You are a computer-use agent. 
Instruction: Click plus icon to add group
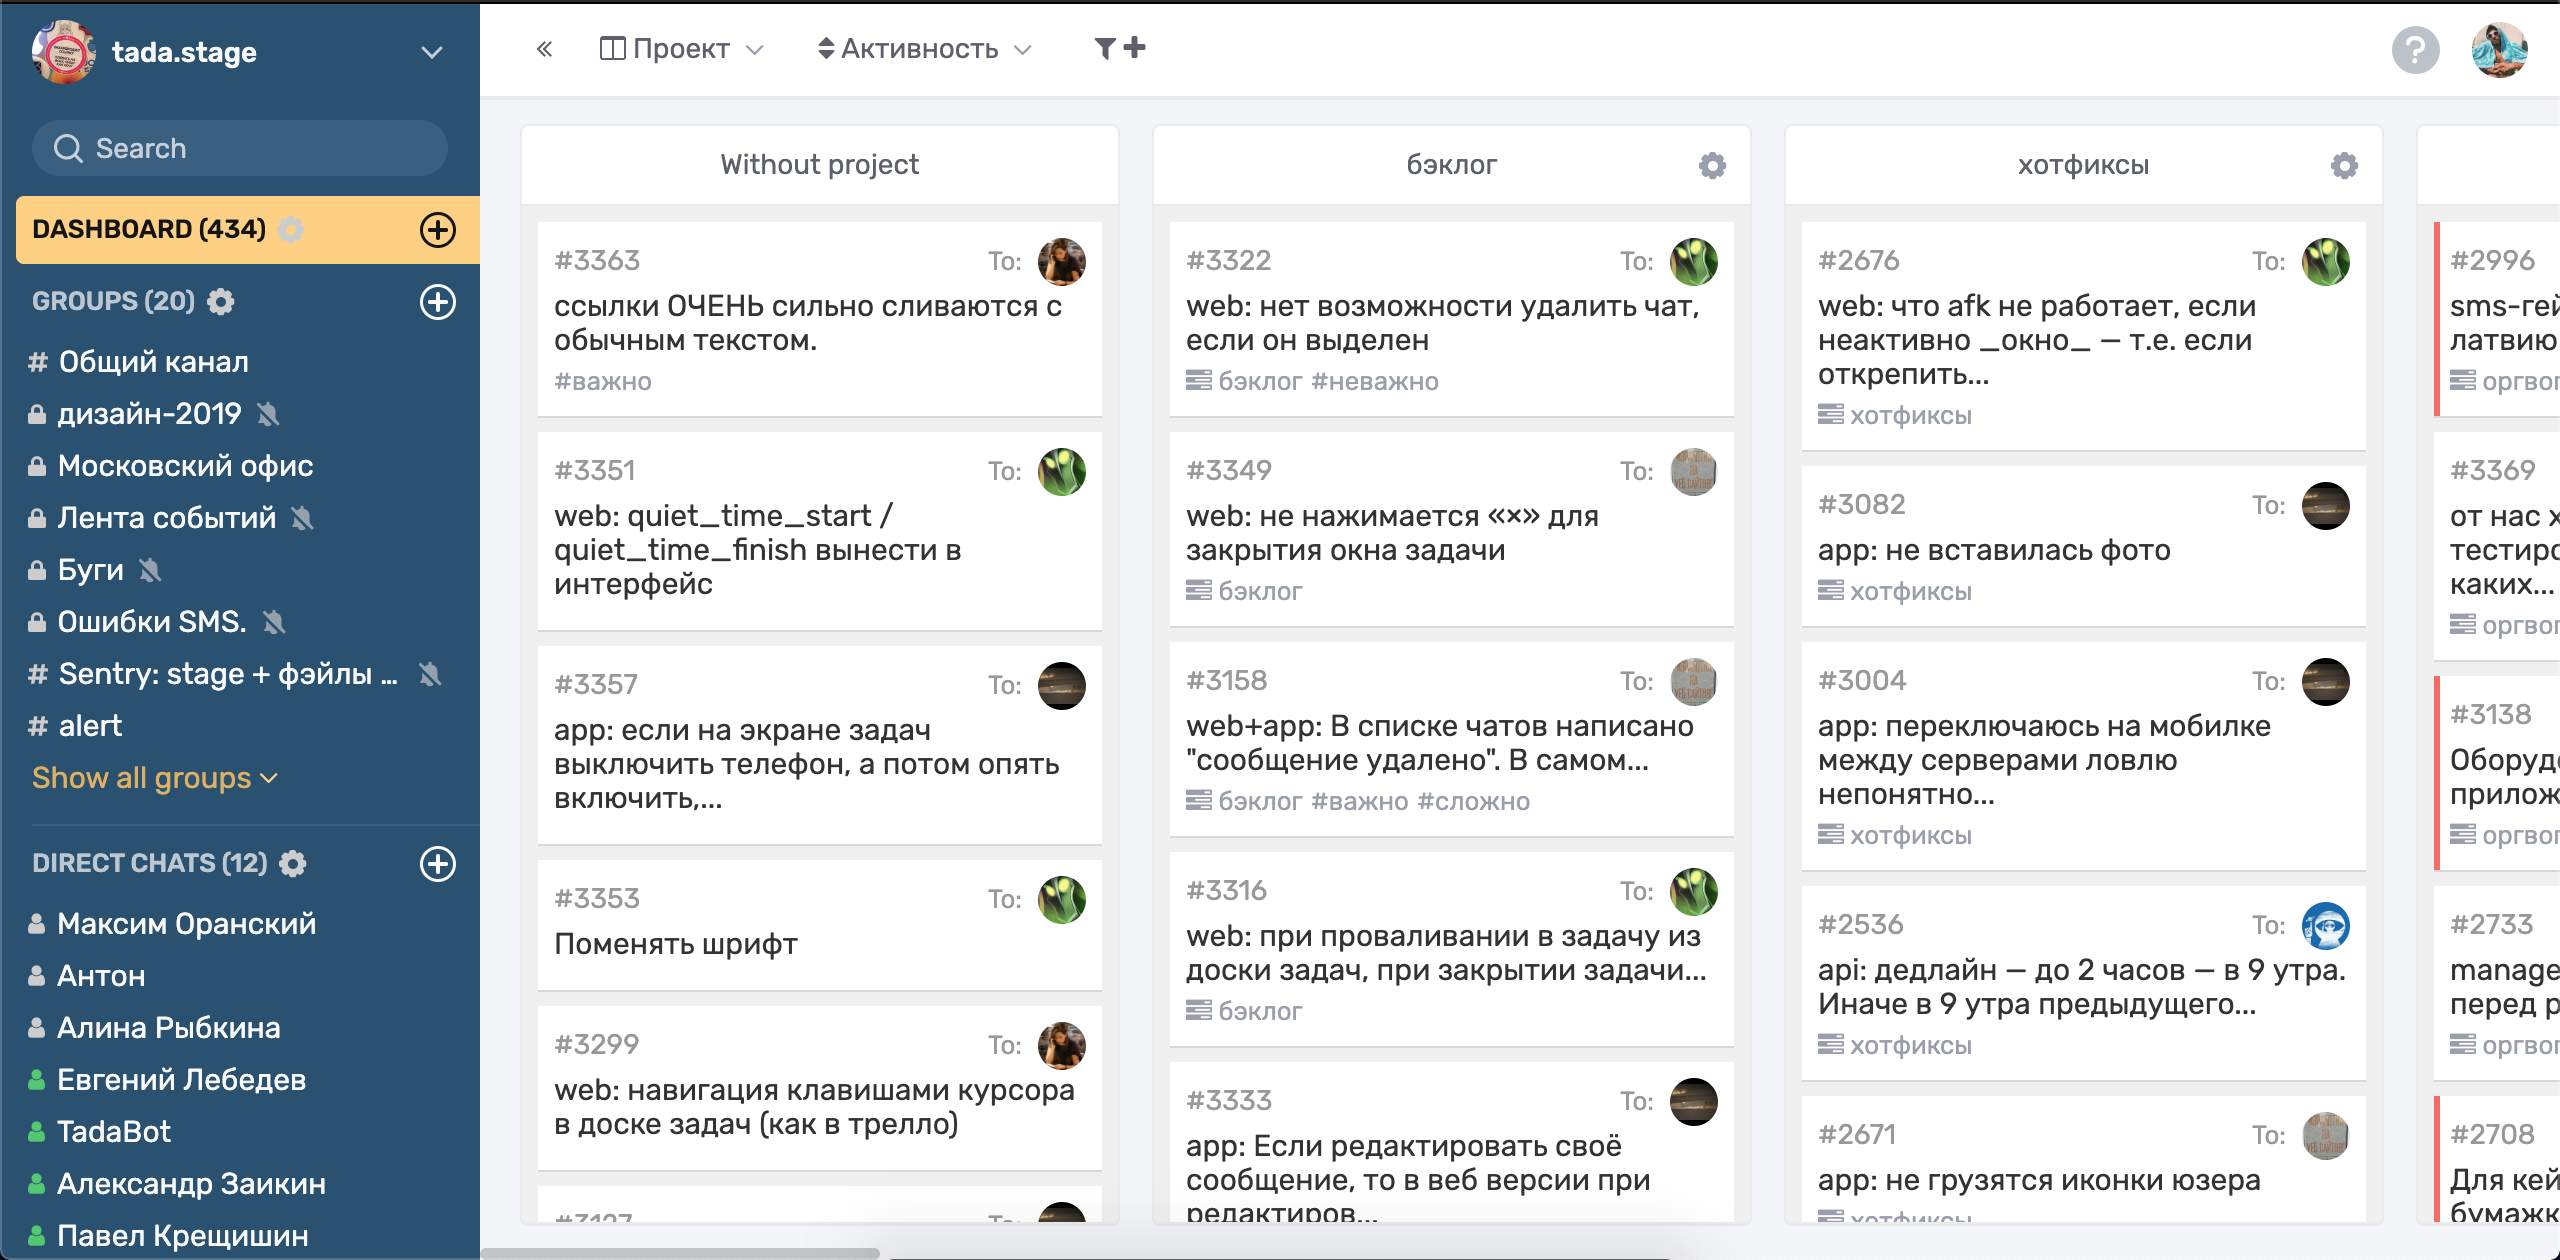click(437, 302)
